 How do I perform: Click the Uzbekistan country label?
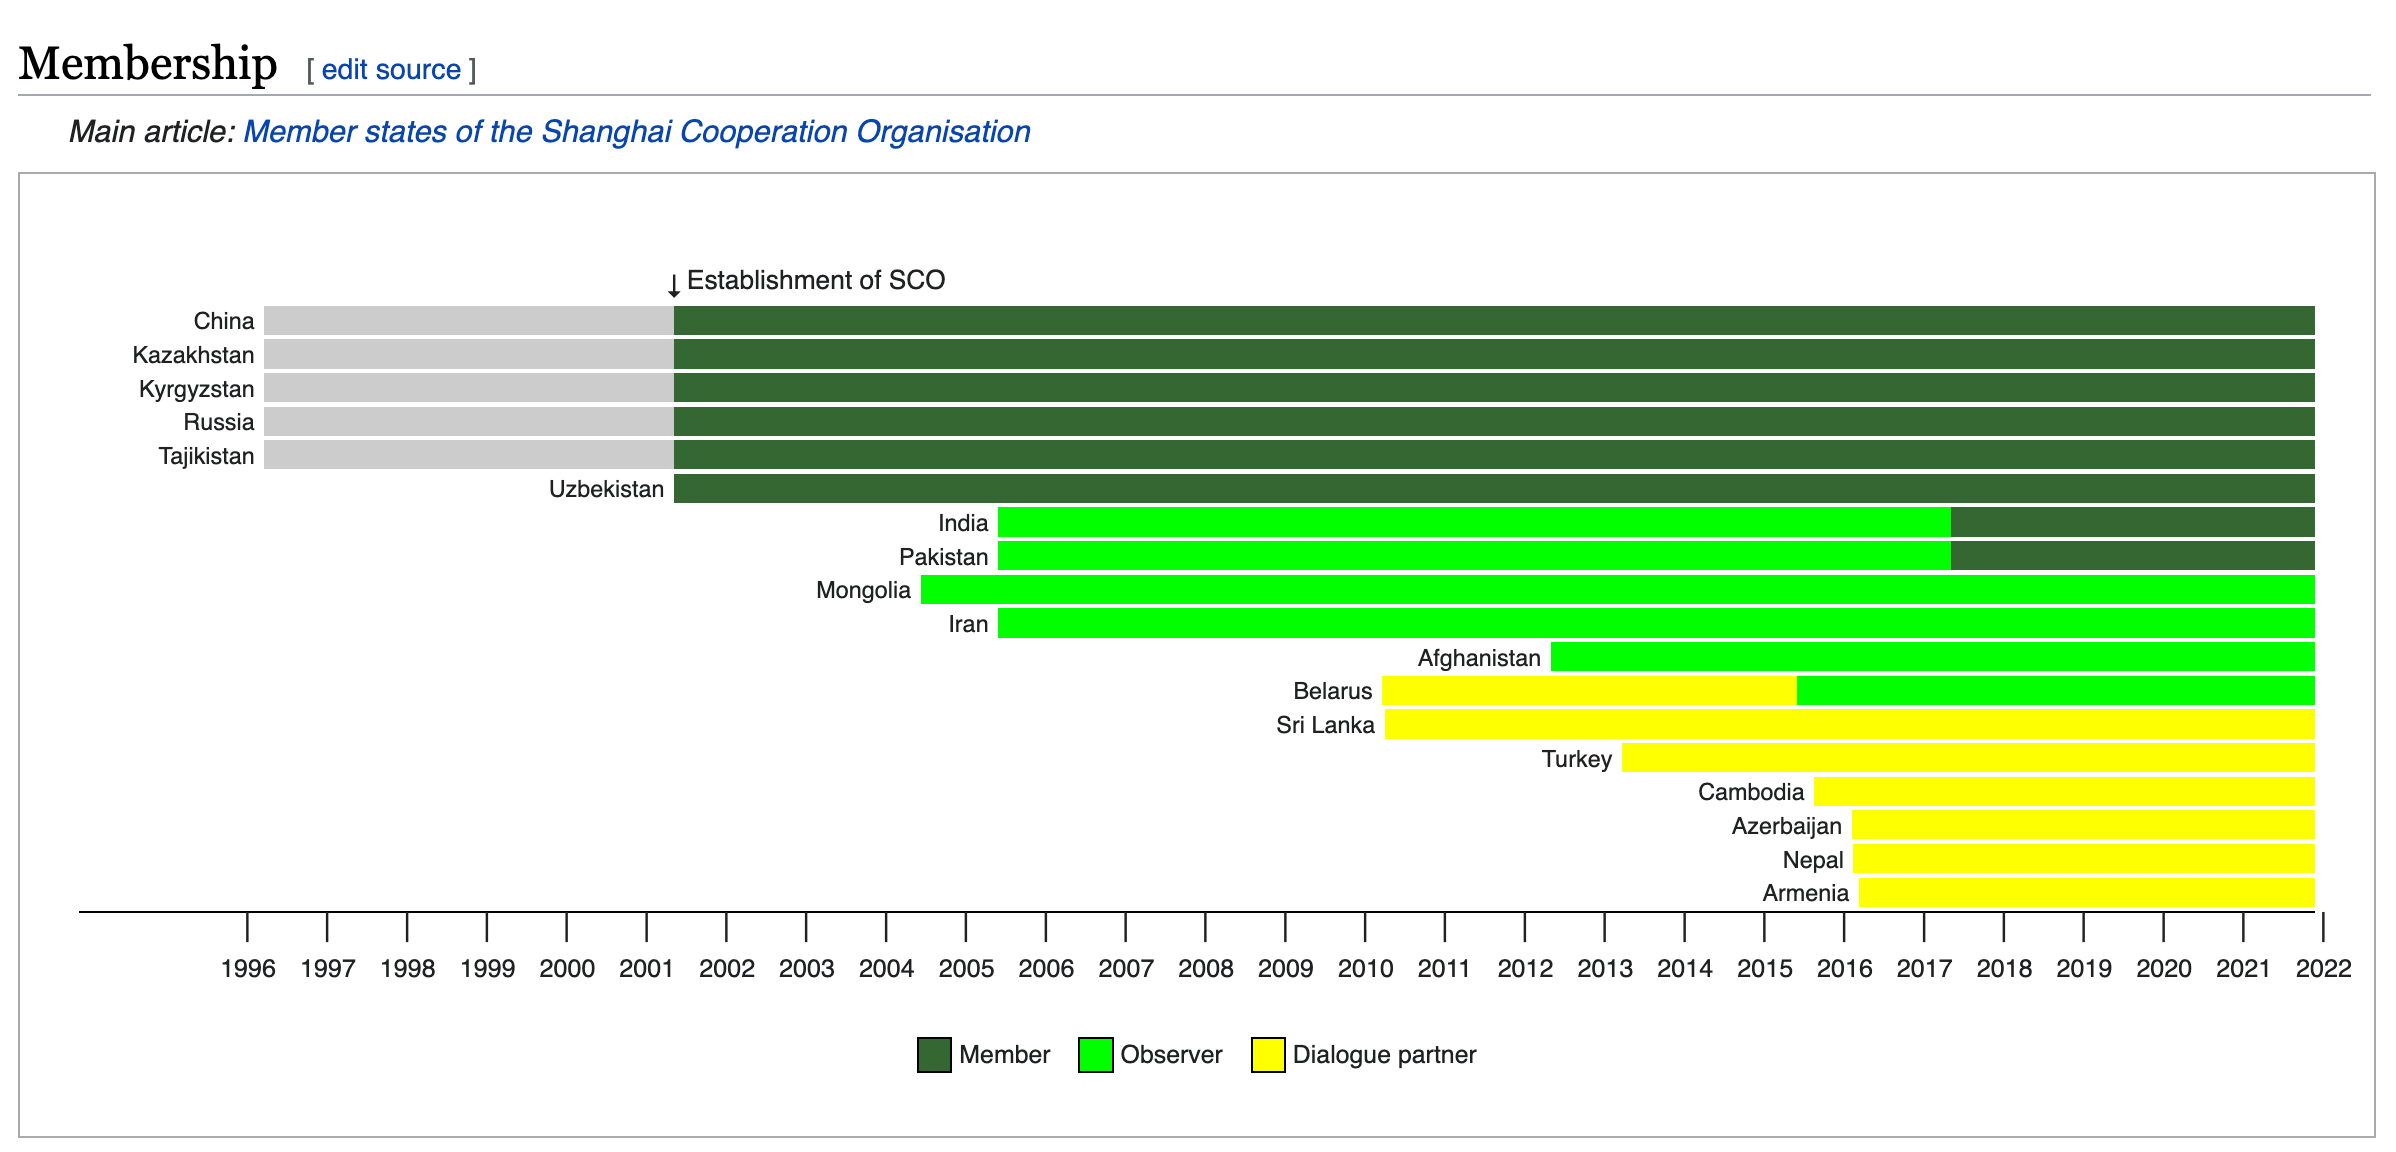[x=606, y=489]
